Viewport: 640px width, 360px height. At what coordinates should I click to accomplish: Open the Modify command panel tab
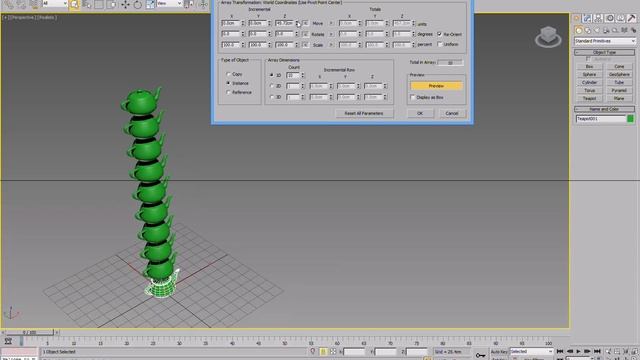coord(587,18)
